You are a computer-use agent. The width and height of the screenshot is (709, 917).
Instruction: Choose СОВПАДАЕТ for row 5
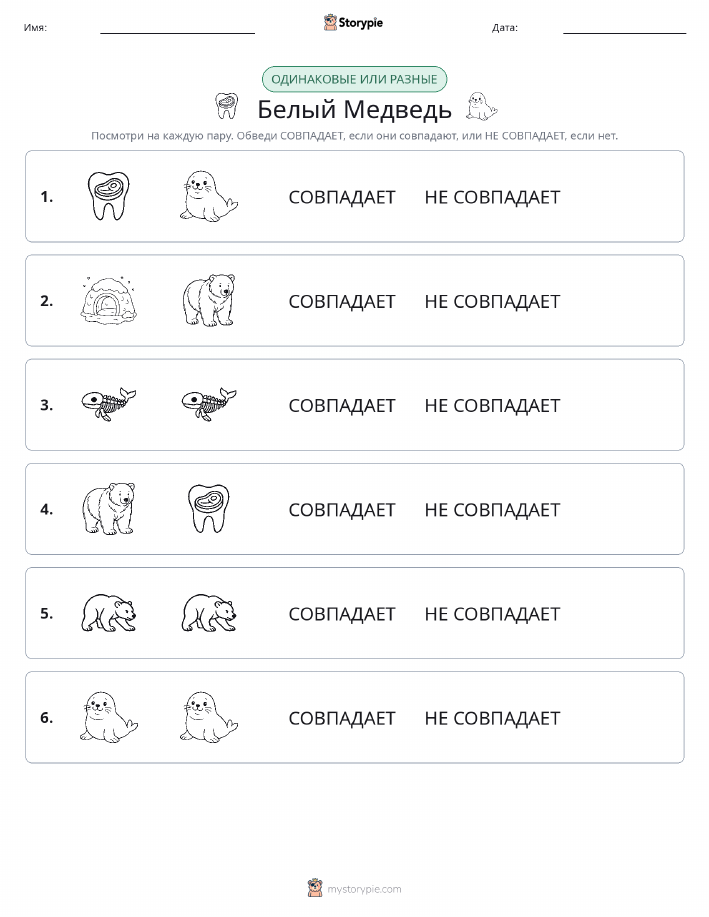342,613
